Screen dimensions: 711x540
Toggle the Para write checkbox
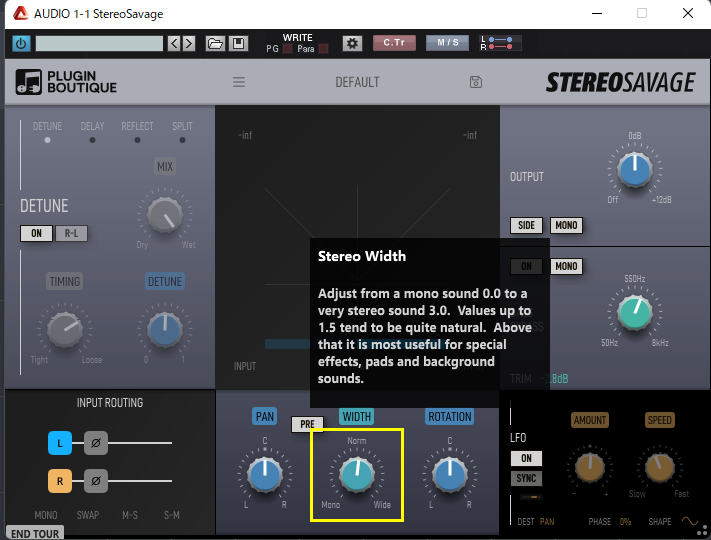tap(323, 49)
